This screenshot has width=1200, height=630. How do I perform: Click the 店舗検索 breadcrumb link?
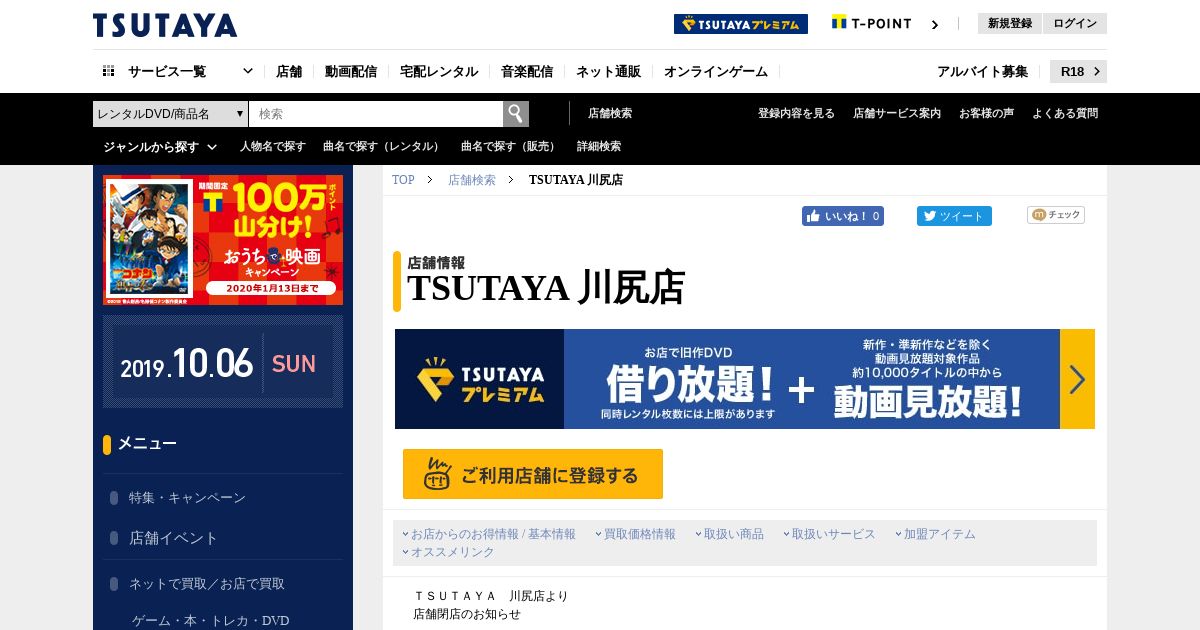[x=472, y=180]
